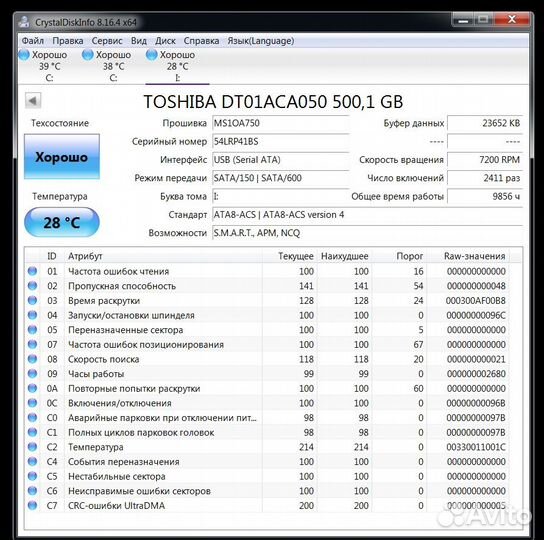The width and height of the screenshot is (544, 540).
Task: Click status icon of attribute 07 row
Action: point(32,344)
